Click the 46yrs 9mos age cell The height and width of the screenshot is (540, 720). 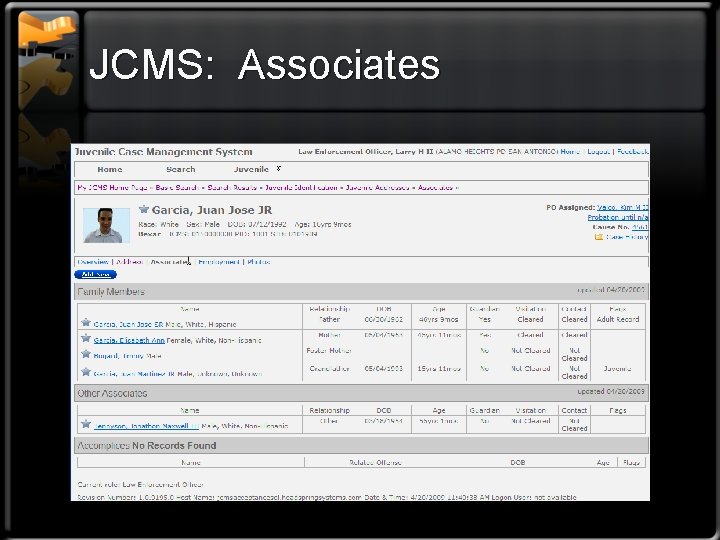(439, 319)
